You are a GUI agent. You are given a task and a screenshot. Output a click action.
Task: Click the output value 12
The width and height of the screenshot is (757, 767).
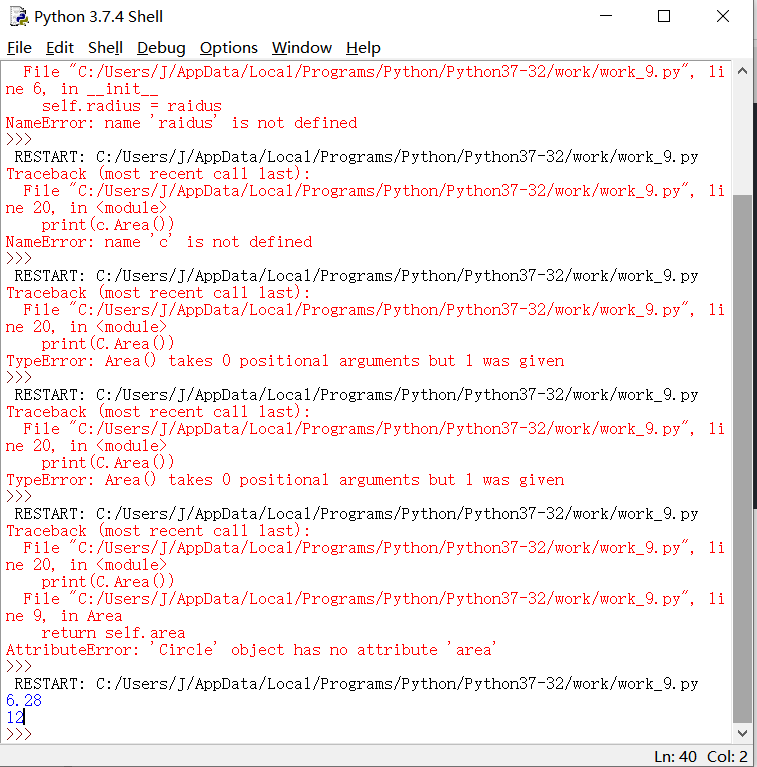tap(15, 718)
